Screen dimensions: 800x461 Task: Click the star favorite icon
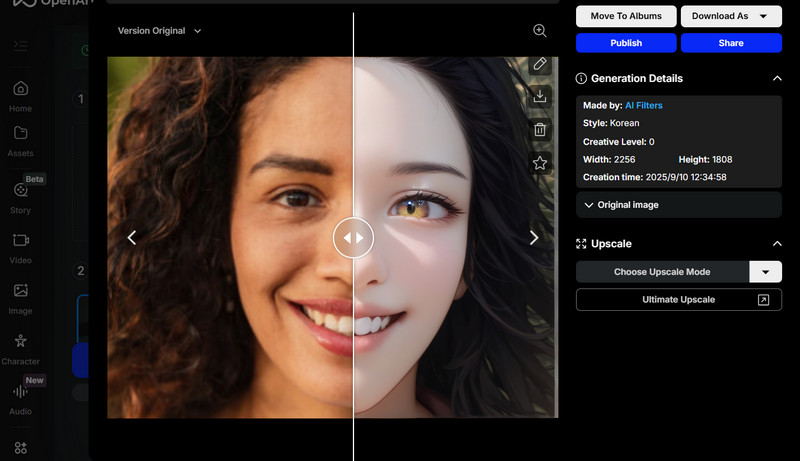pyautogui.click(x=540, y=163)
